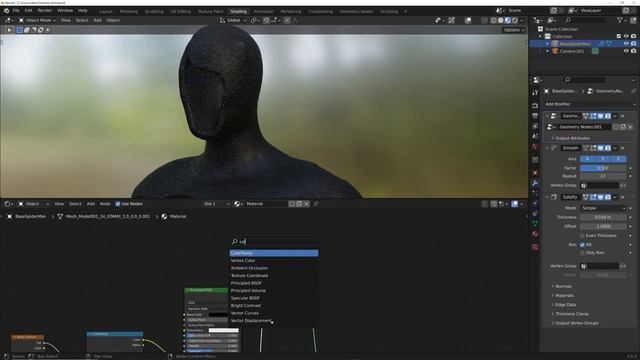Open the Particles properties tab icon

(535, 193)
